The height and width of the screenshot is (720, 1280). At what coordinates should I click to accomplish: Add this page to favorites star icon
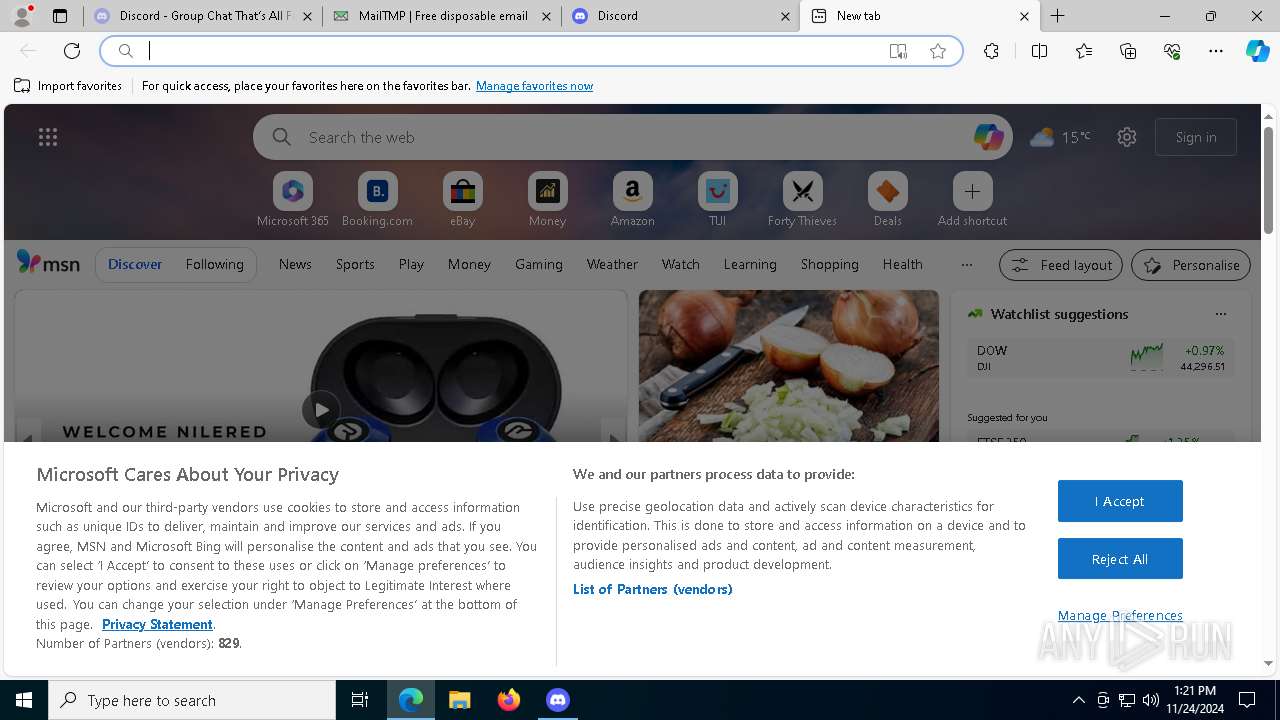pyautogui.click(x=938, y=51)
